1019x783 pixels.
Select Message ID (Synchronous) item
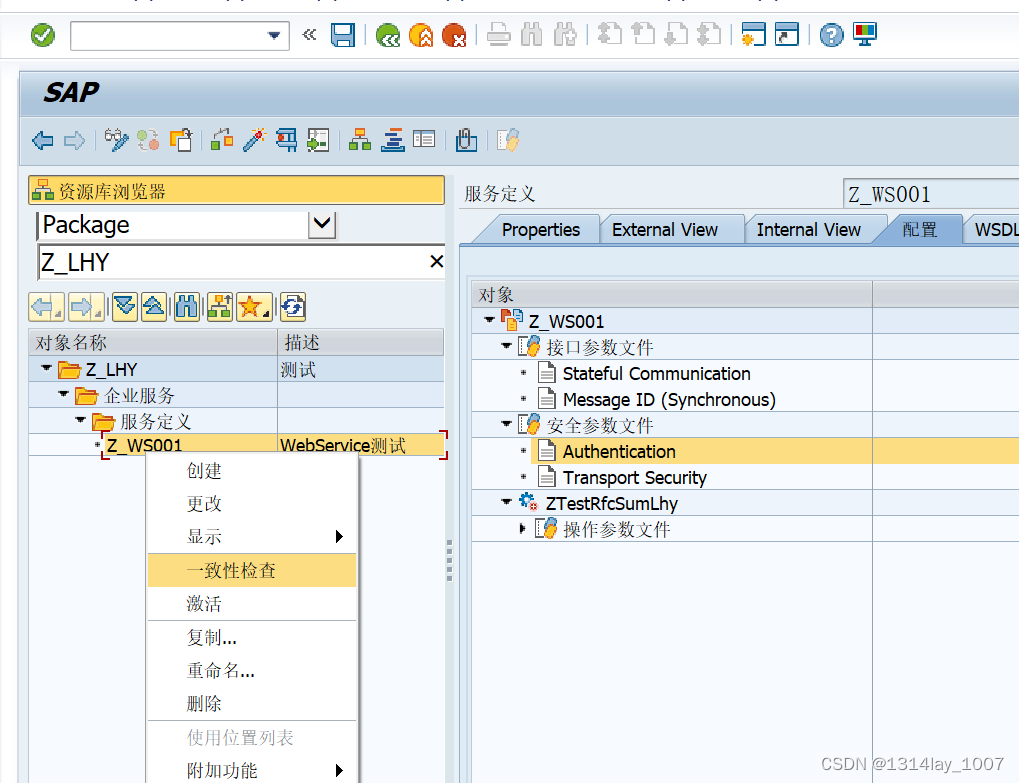(x=669, y=400)
